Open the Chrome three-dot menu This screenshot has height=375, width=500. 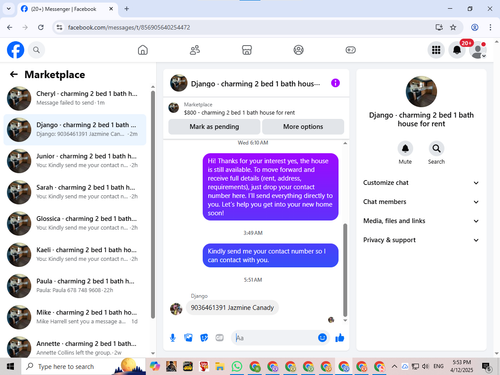click(x=490, y=27)
